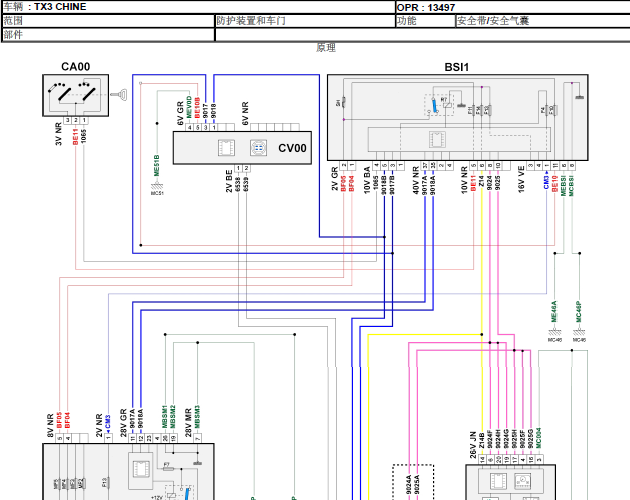Select the TX3 CHINE vehicle header
Screen dimensions: 630x500
pyautogui.click(x=60, y=7)
